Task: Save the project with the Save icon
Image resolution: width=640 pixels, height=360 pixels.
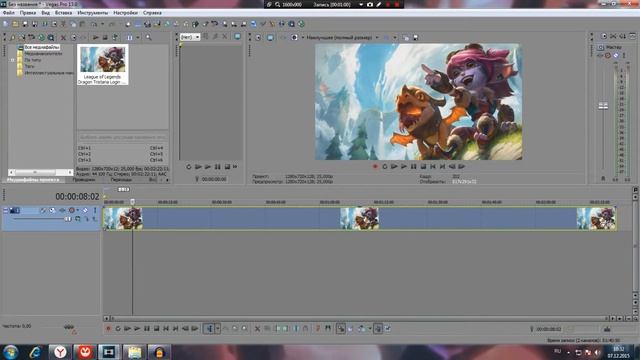Action: (25, 24)
